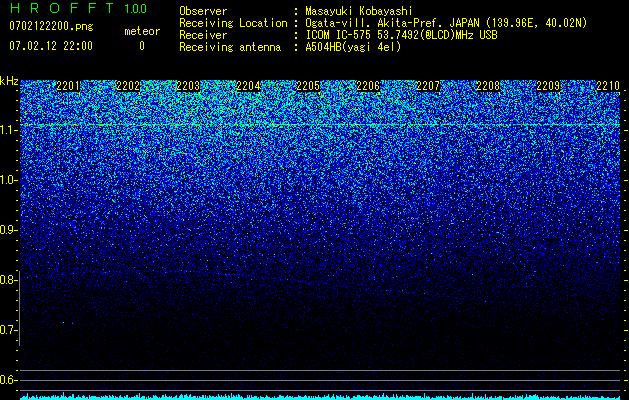Viewport: 629px width, 400px height.
Task: Click time marker 2209
Action: 548,86
